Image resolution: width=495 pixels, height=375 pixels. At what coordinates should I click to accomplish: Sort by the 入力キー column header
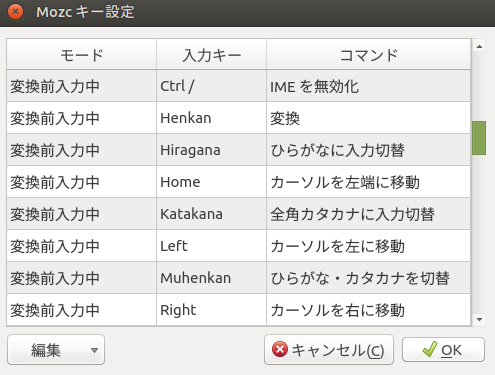coord(211,54)
